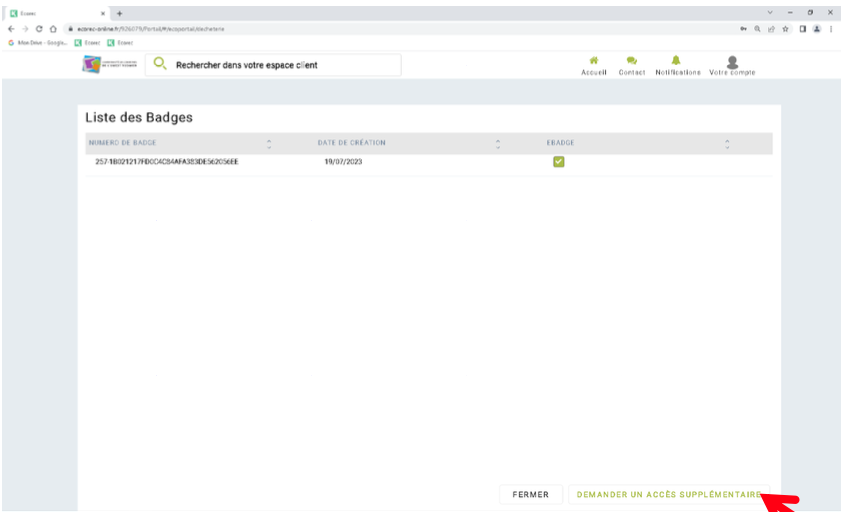Open the Notifications bell icon
The image size is (844, 512).
[677, 61]
